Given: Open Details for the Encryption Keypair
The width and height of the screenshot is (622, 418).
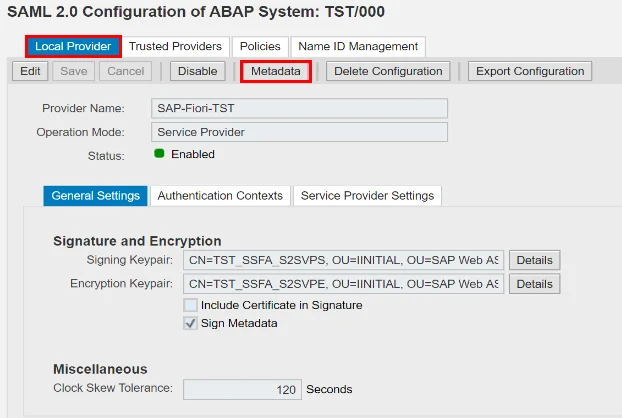Looking at the screenshot, I should pyautogui.click(x=534, y=284).
